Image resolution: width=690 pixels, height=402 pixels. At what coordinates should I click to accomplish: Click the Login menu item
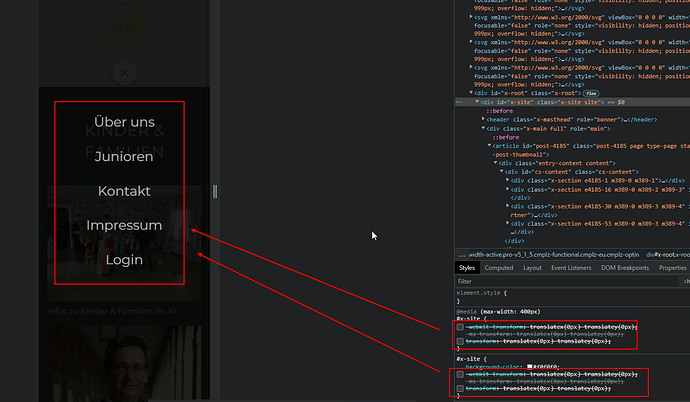[x=124, y=260]
